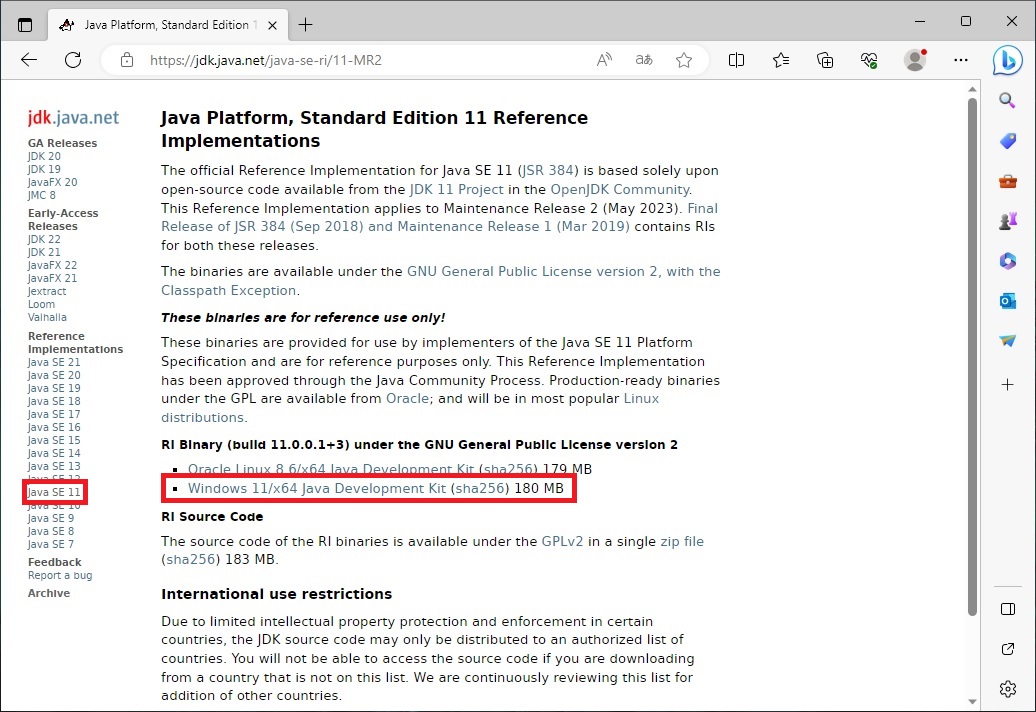Open JDK 22 early-access link
Viewport: 1036px width, 712px height.
tap(44, 239)
